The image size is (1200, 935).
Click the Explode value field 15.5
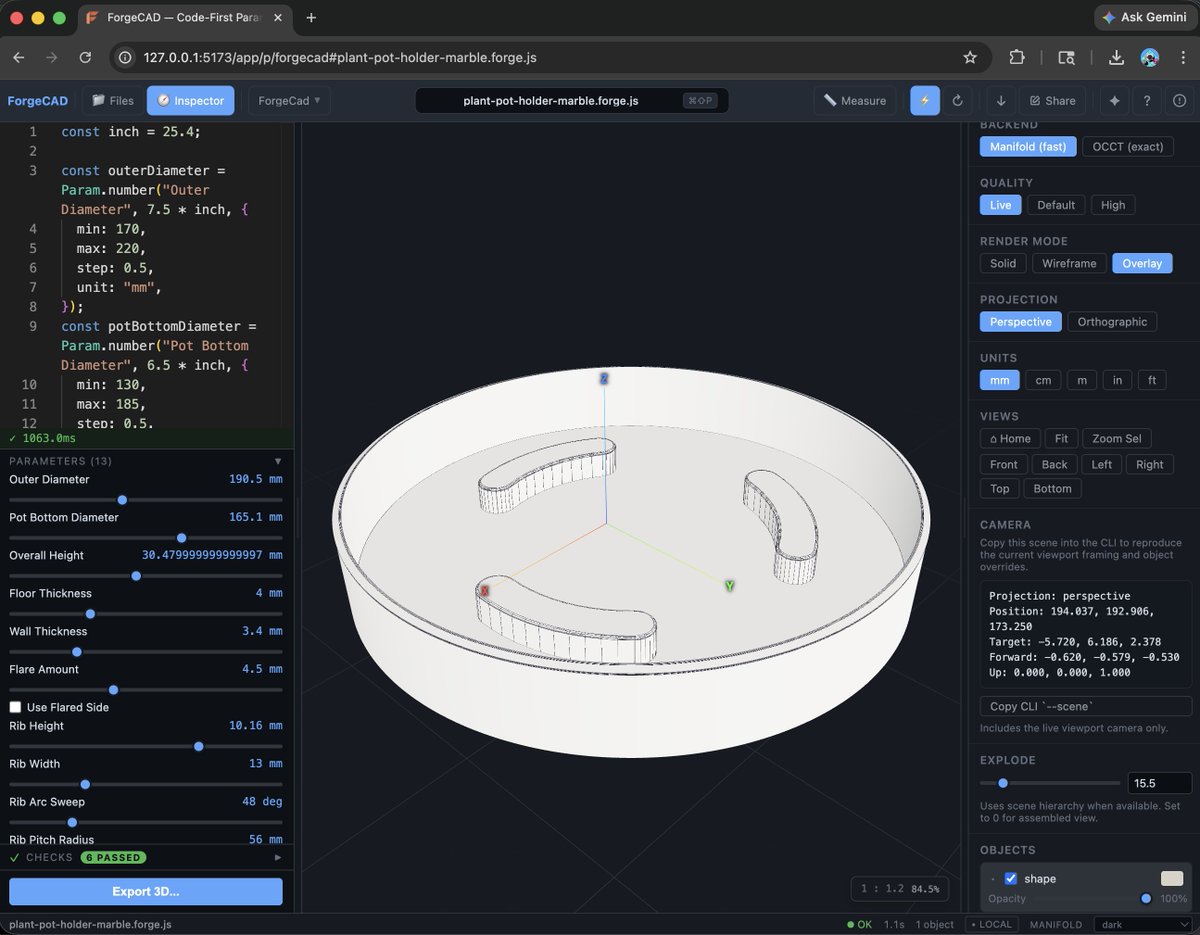1160,783
